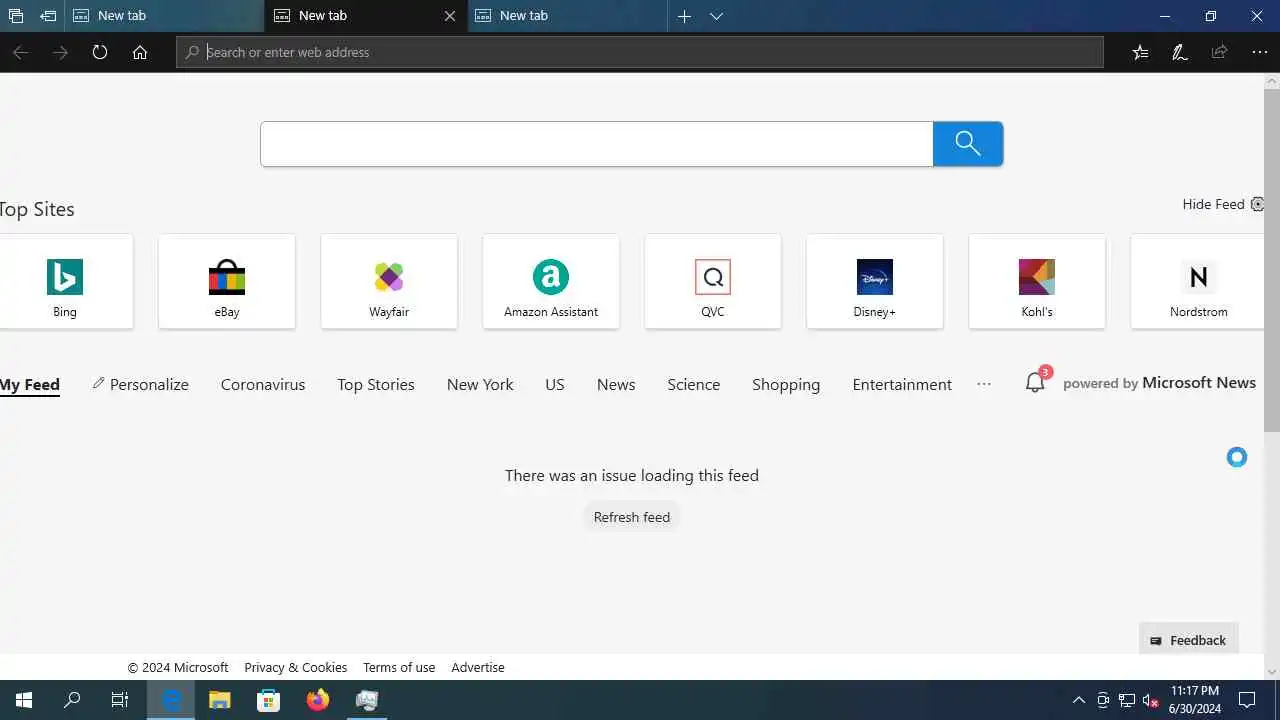Open the Windows Start menu
Screen dimensions: 1280x720
[24, 700]
